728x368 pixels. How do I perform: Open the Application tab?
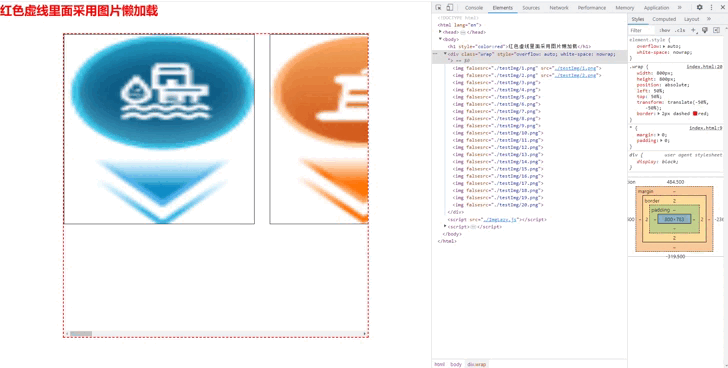656,8
